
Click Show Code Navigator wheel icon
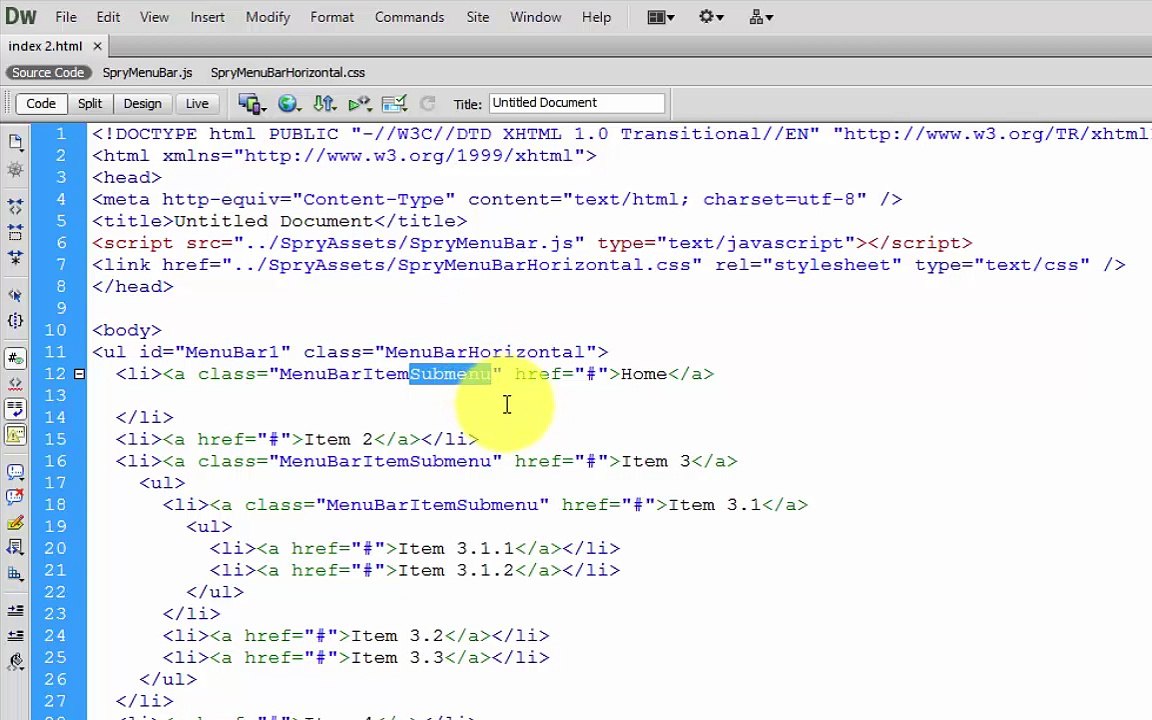15,170
